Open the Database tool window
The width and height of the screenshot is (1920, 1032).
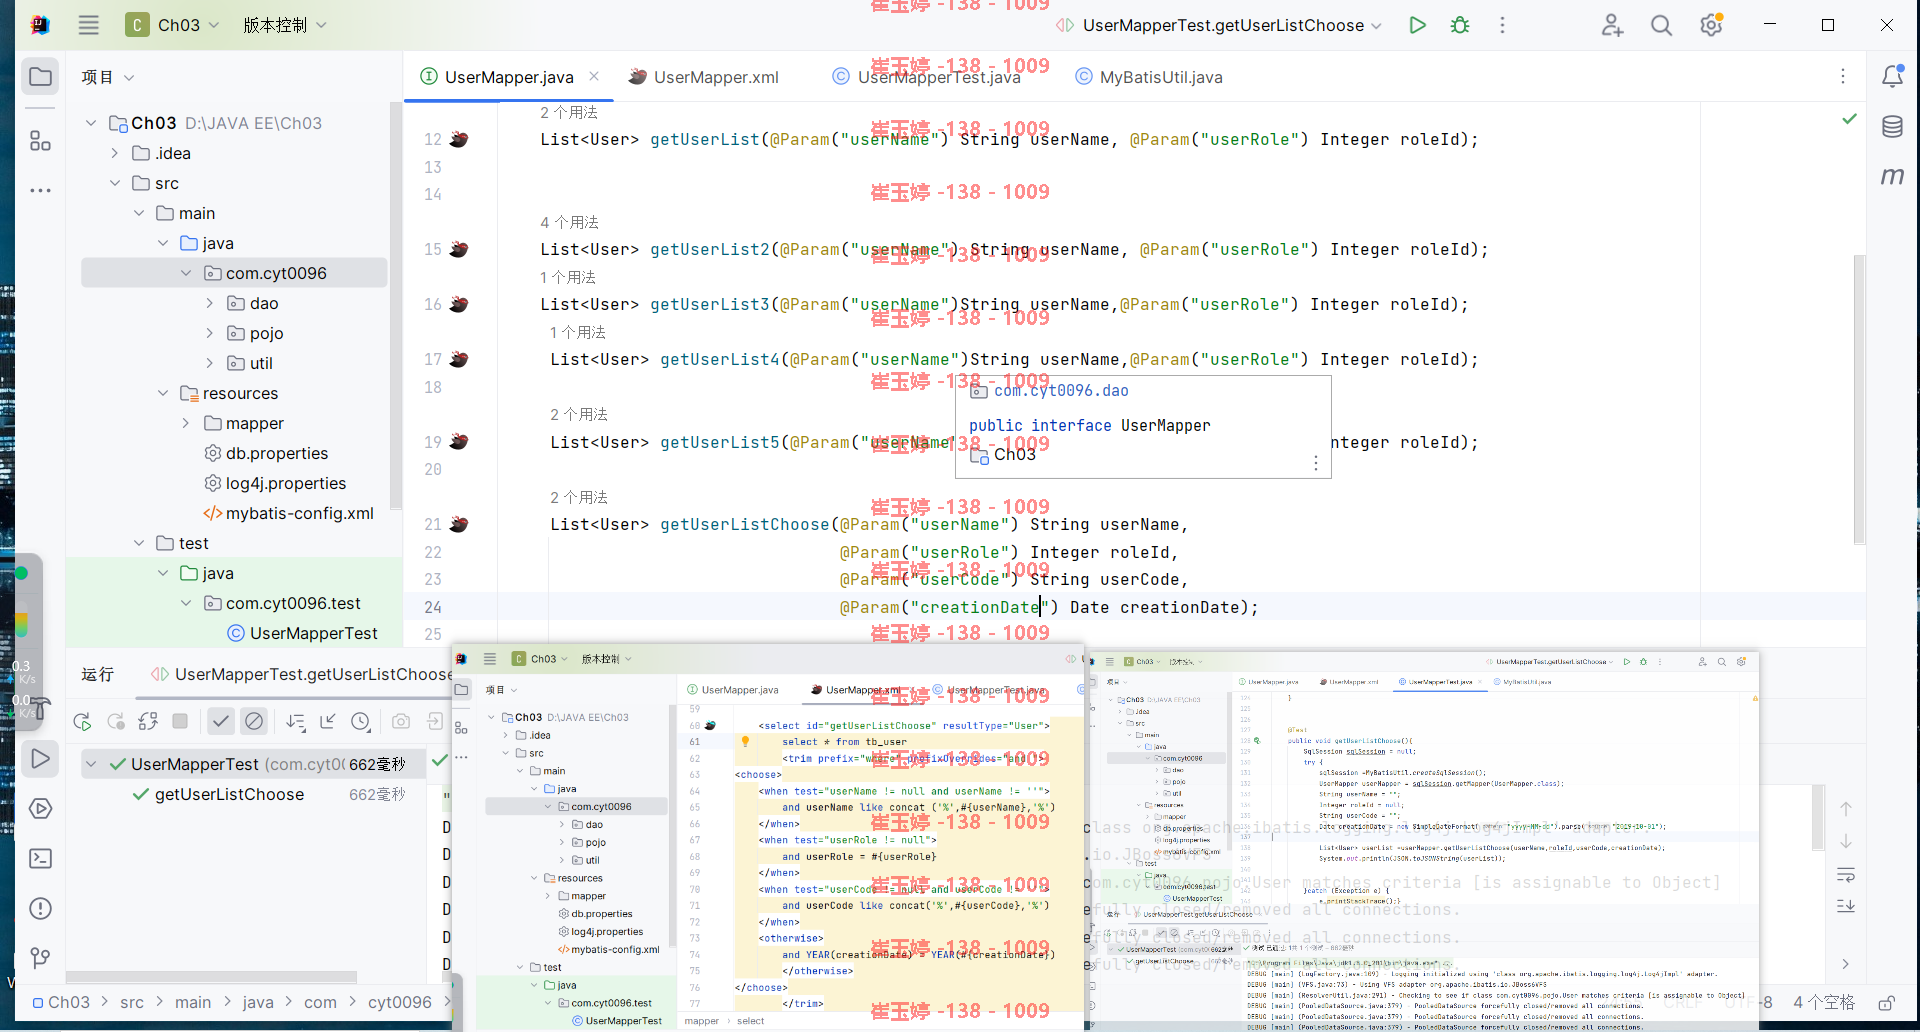(1892, 127)
